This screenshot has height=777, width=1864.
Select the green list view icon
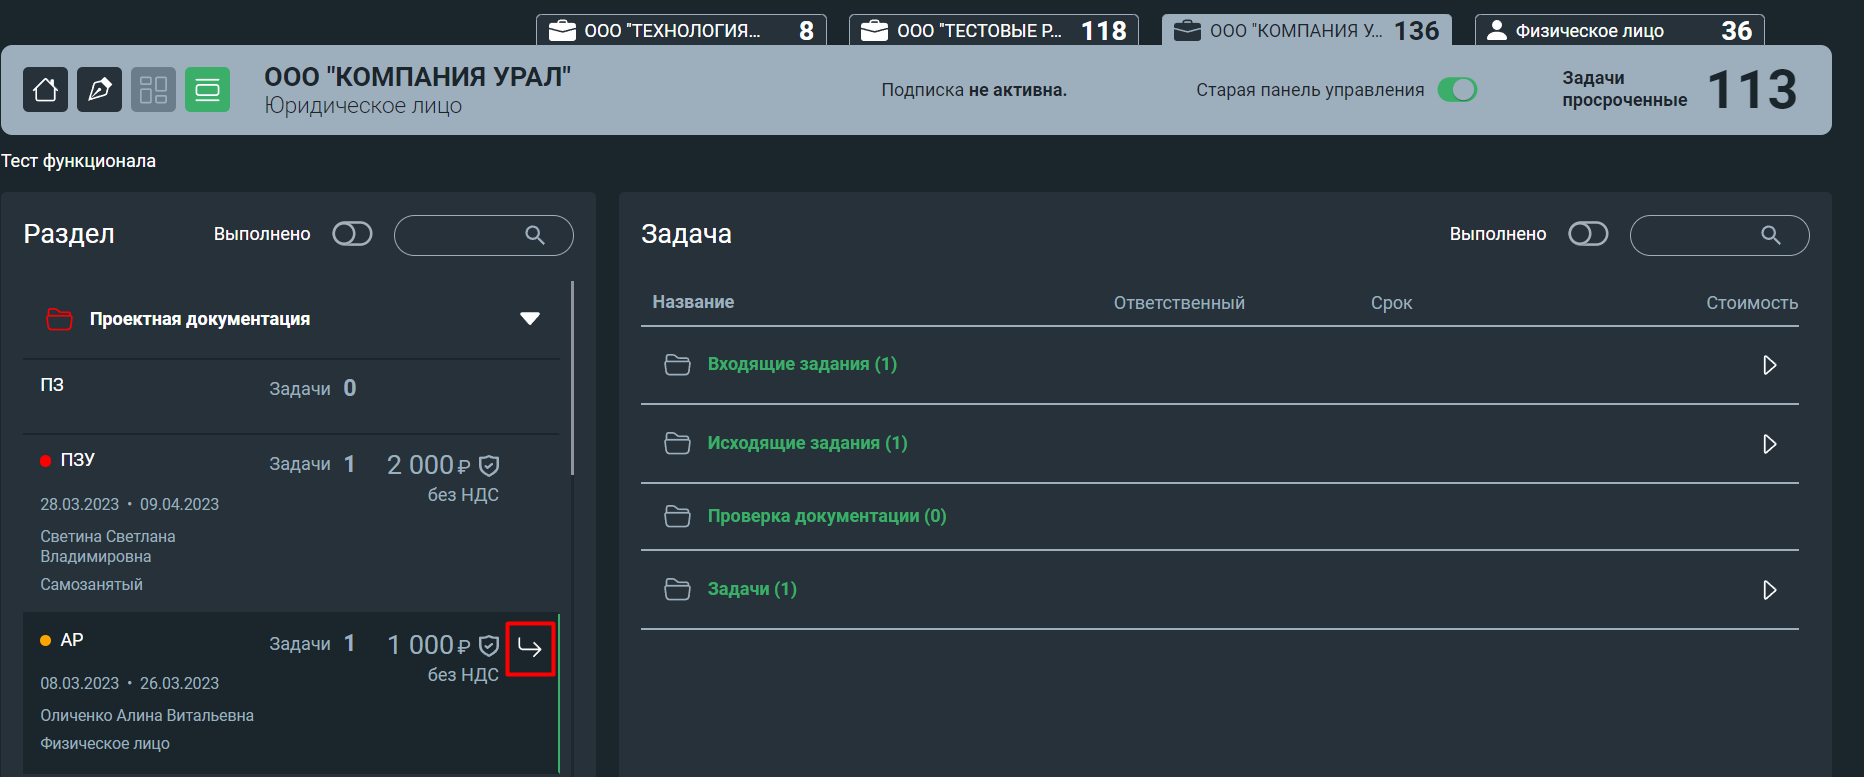click(207, 90)
